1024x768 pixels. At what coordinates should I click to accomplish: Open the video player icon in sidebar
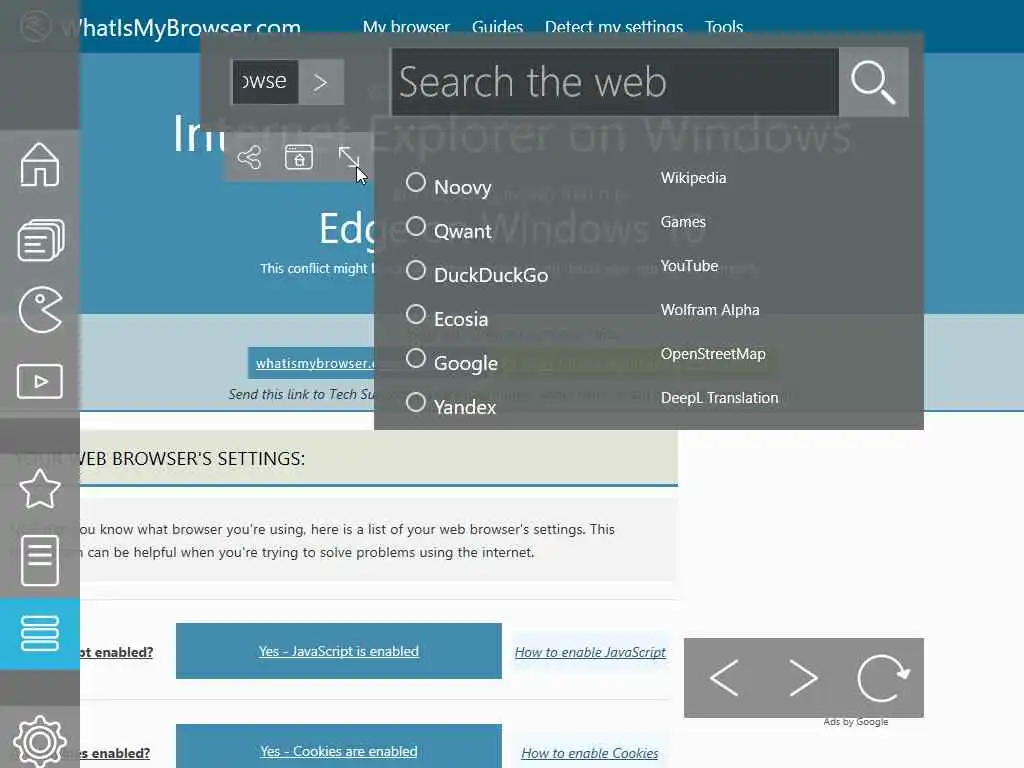pos(40,381)
